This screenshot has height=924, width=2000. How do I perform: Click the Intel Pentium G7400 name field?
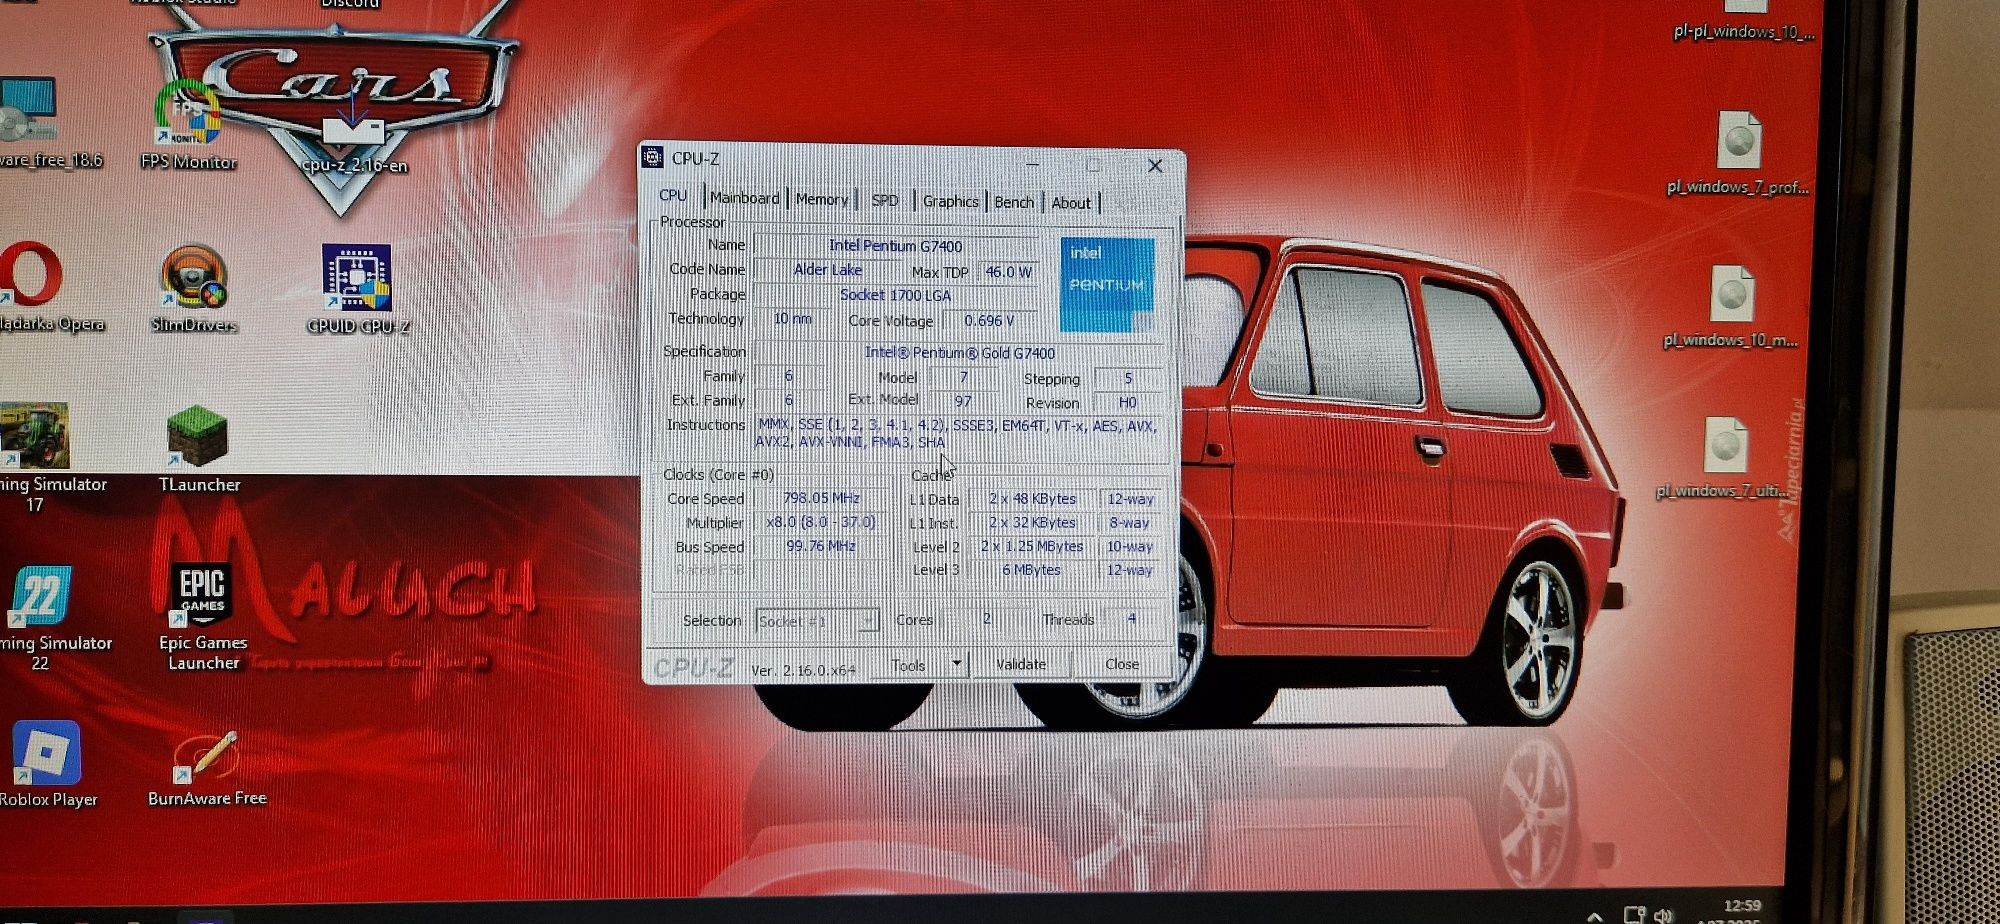coord(895,246)
